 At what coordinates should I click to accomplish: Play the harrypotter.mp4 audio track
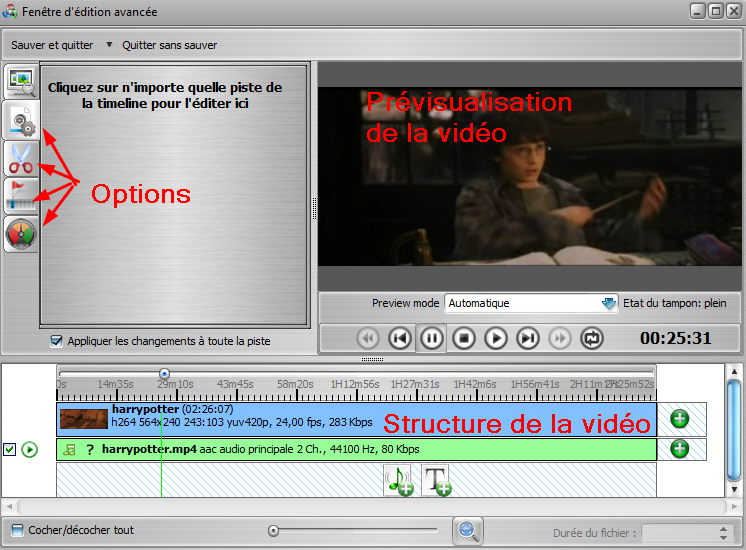point(29,450)
